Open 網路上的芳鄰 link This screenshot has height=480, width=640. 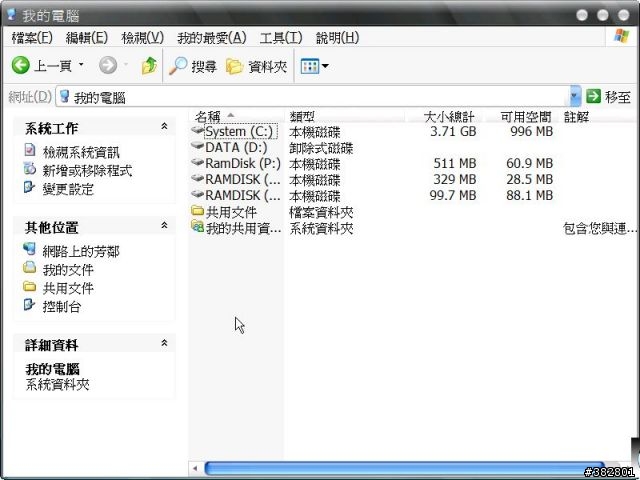tap(81, 251)
